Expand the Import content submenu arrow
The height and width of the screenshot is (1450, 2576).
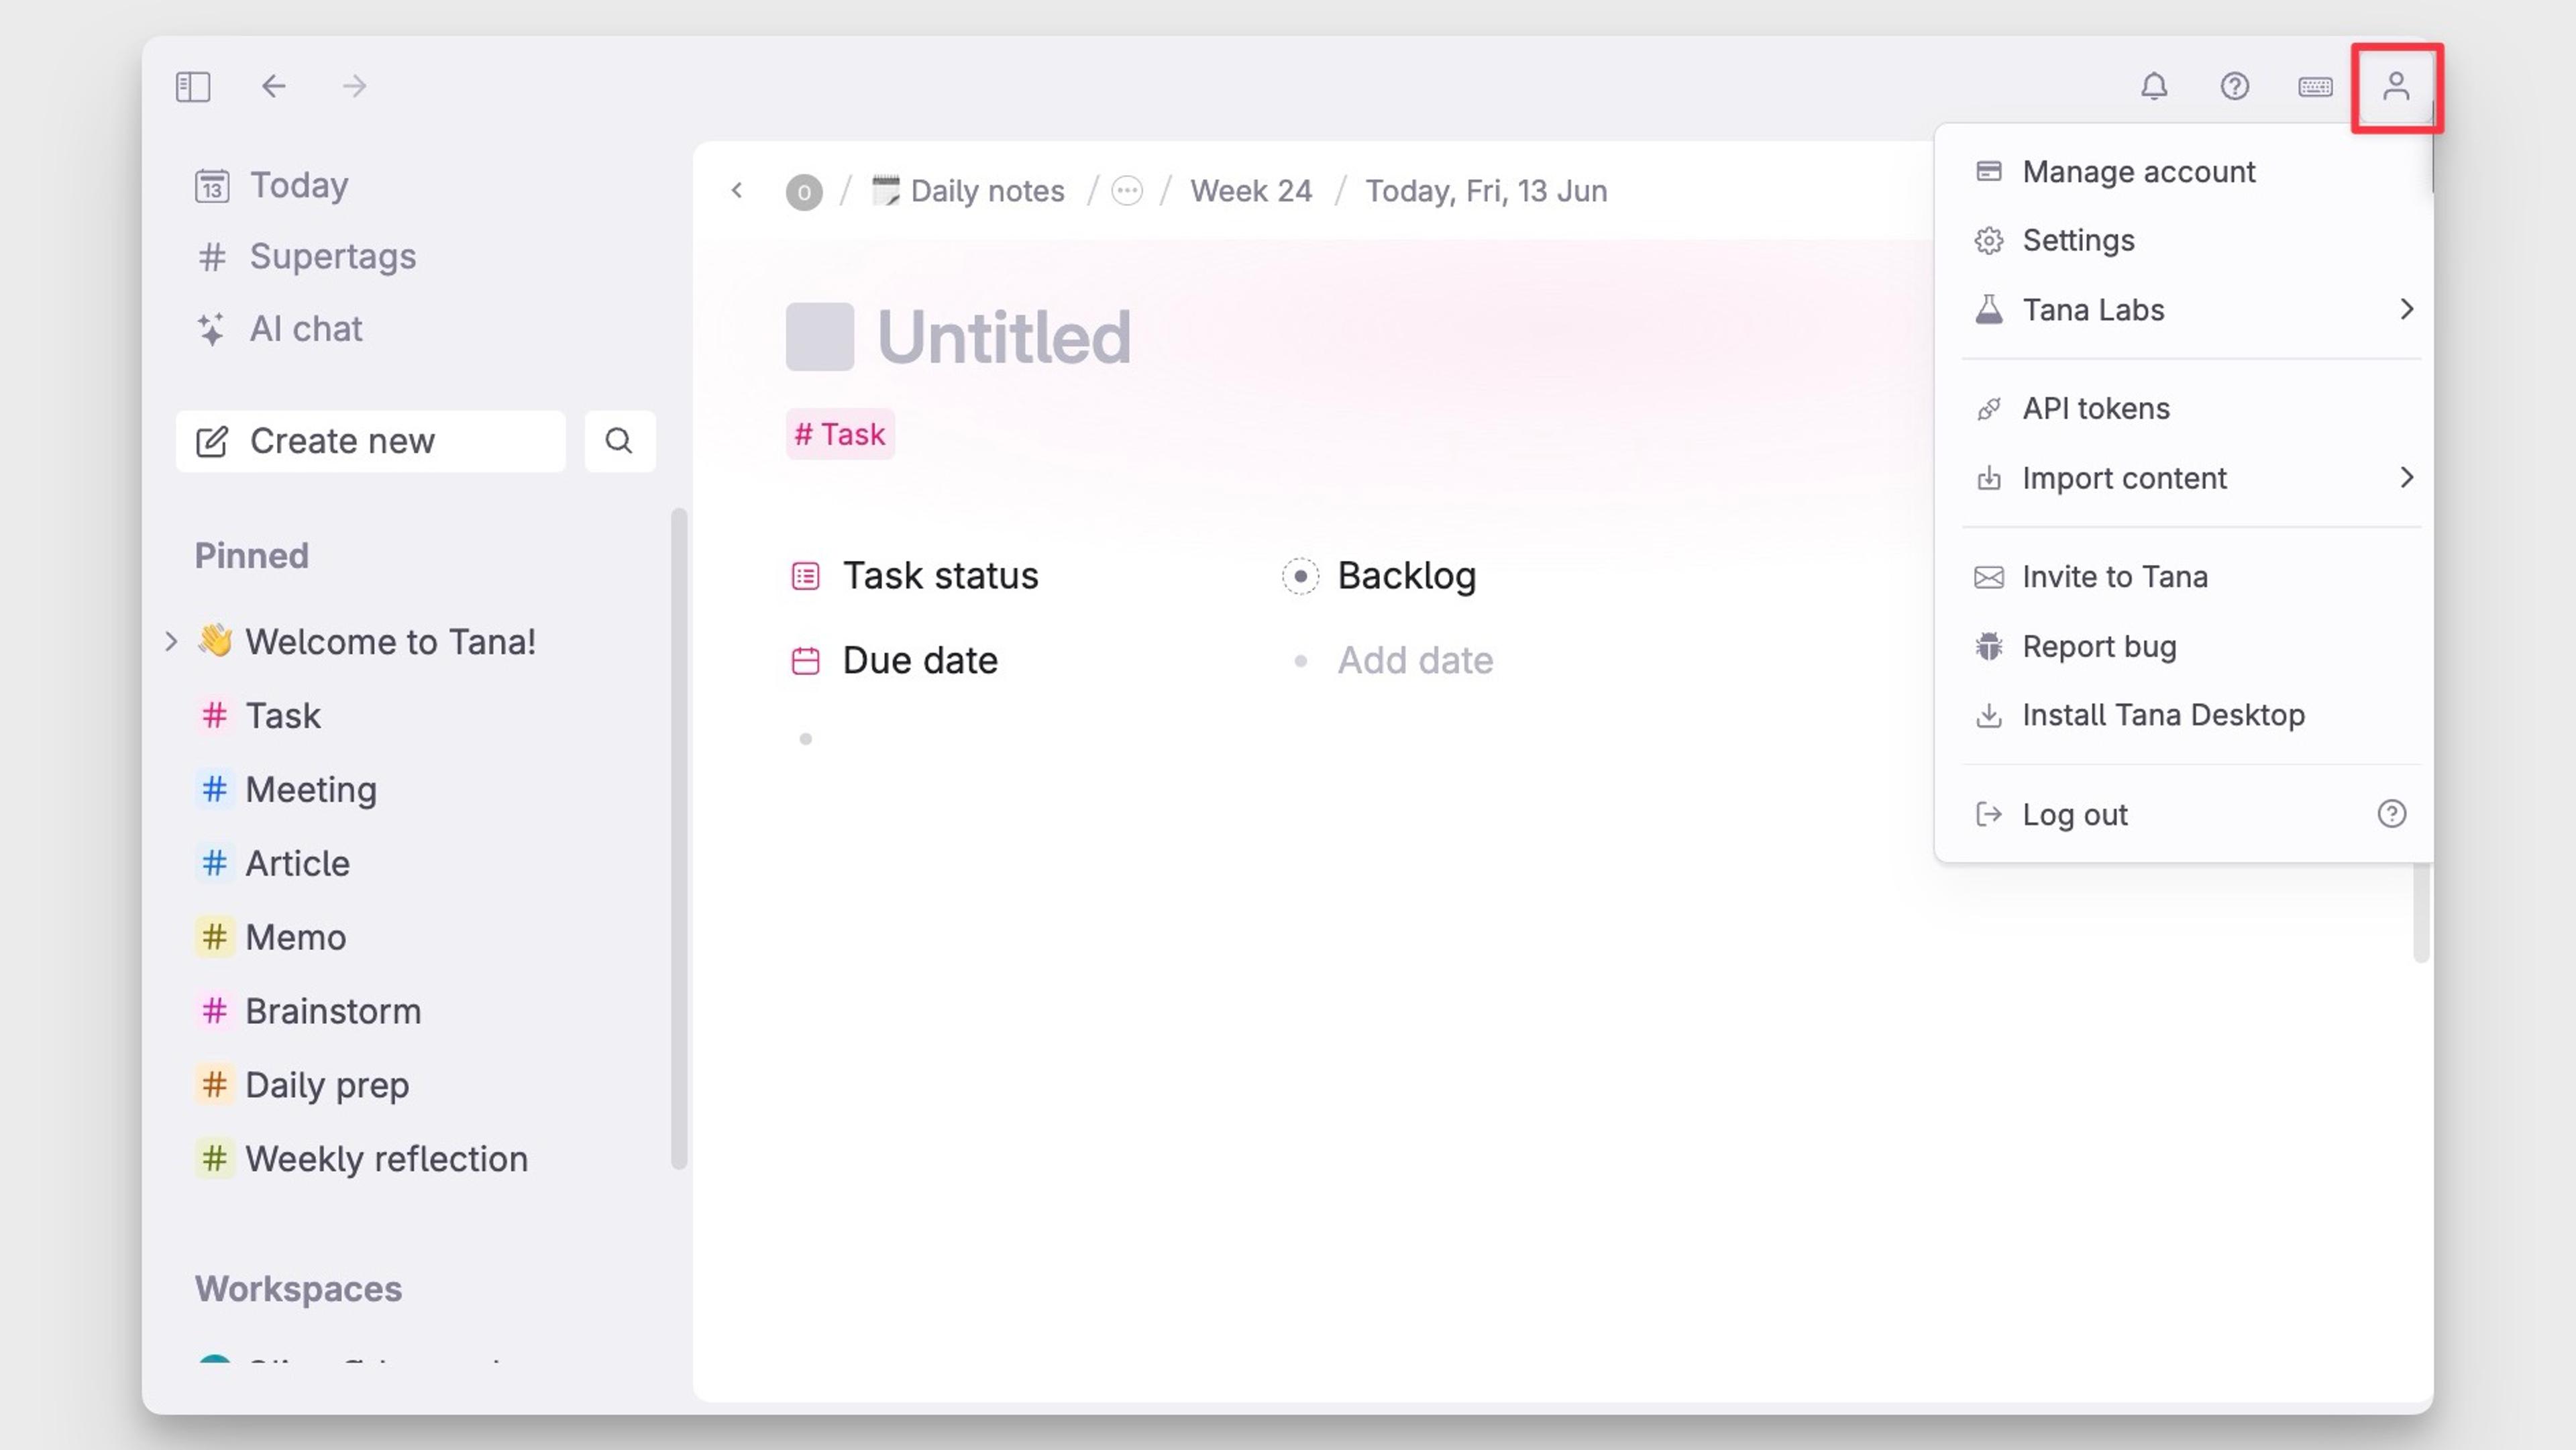click(2406, 478)
